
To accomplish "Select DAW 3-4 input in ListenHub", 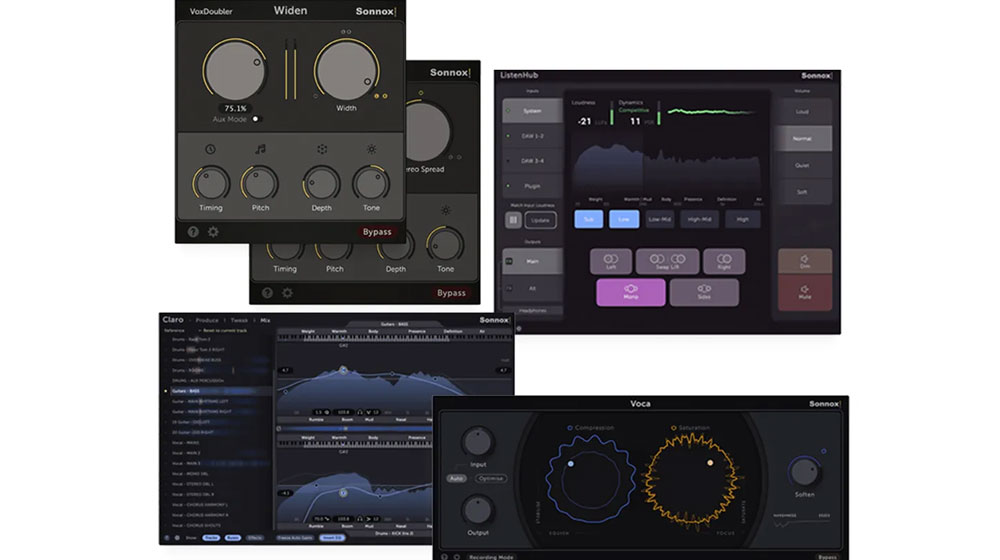I will 533,161.
